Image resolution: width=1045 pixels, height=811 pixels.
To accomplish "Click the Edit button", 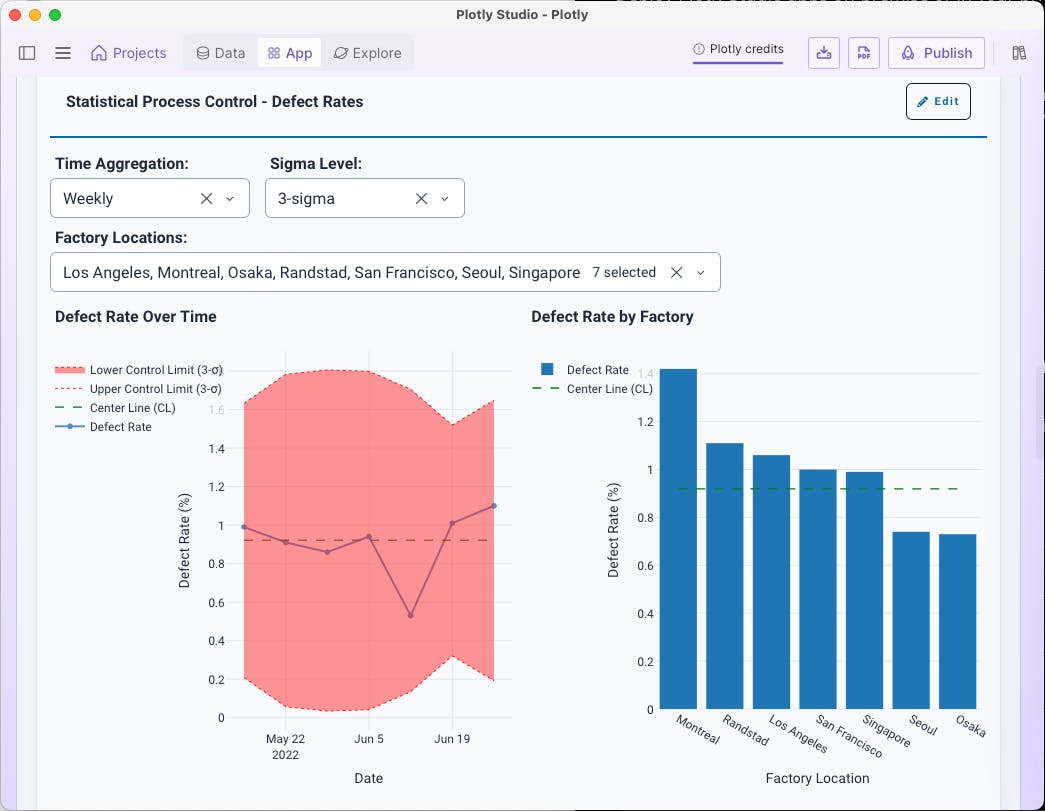I will click(937, 101).
